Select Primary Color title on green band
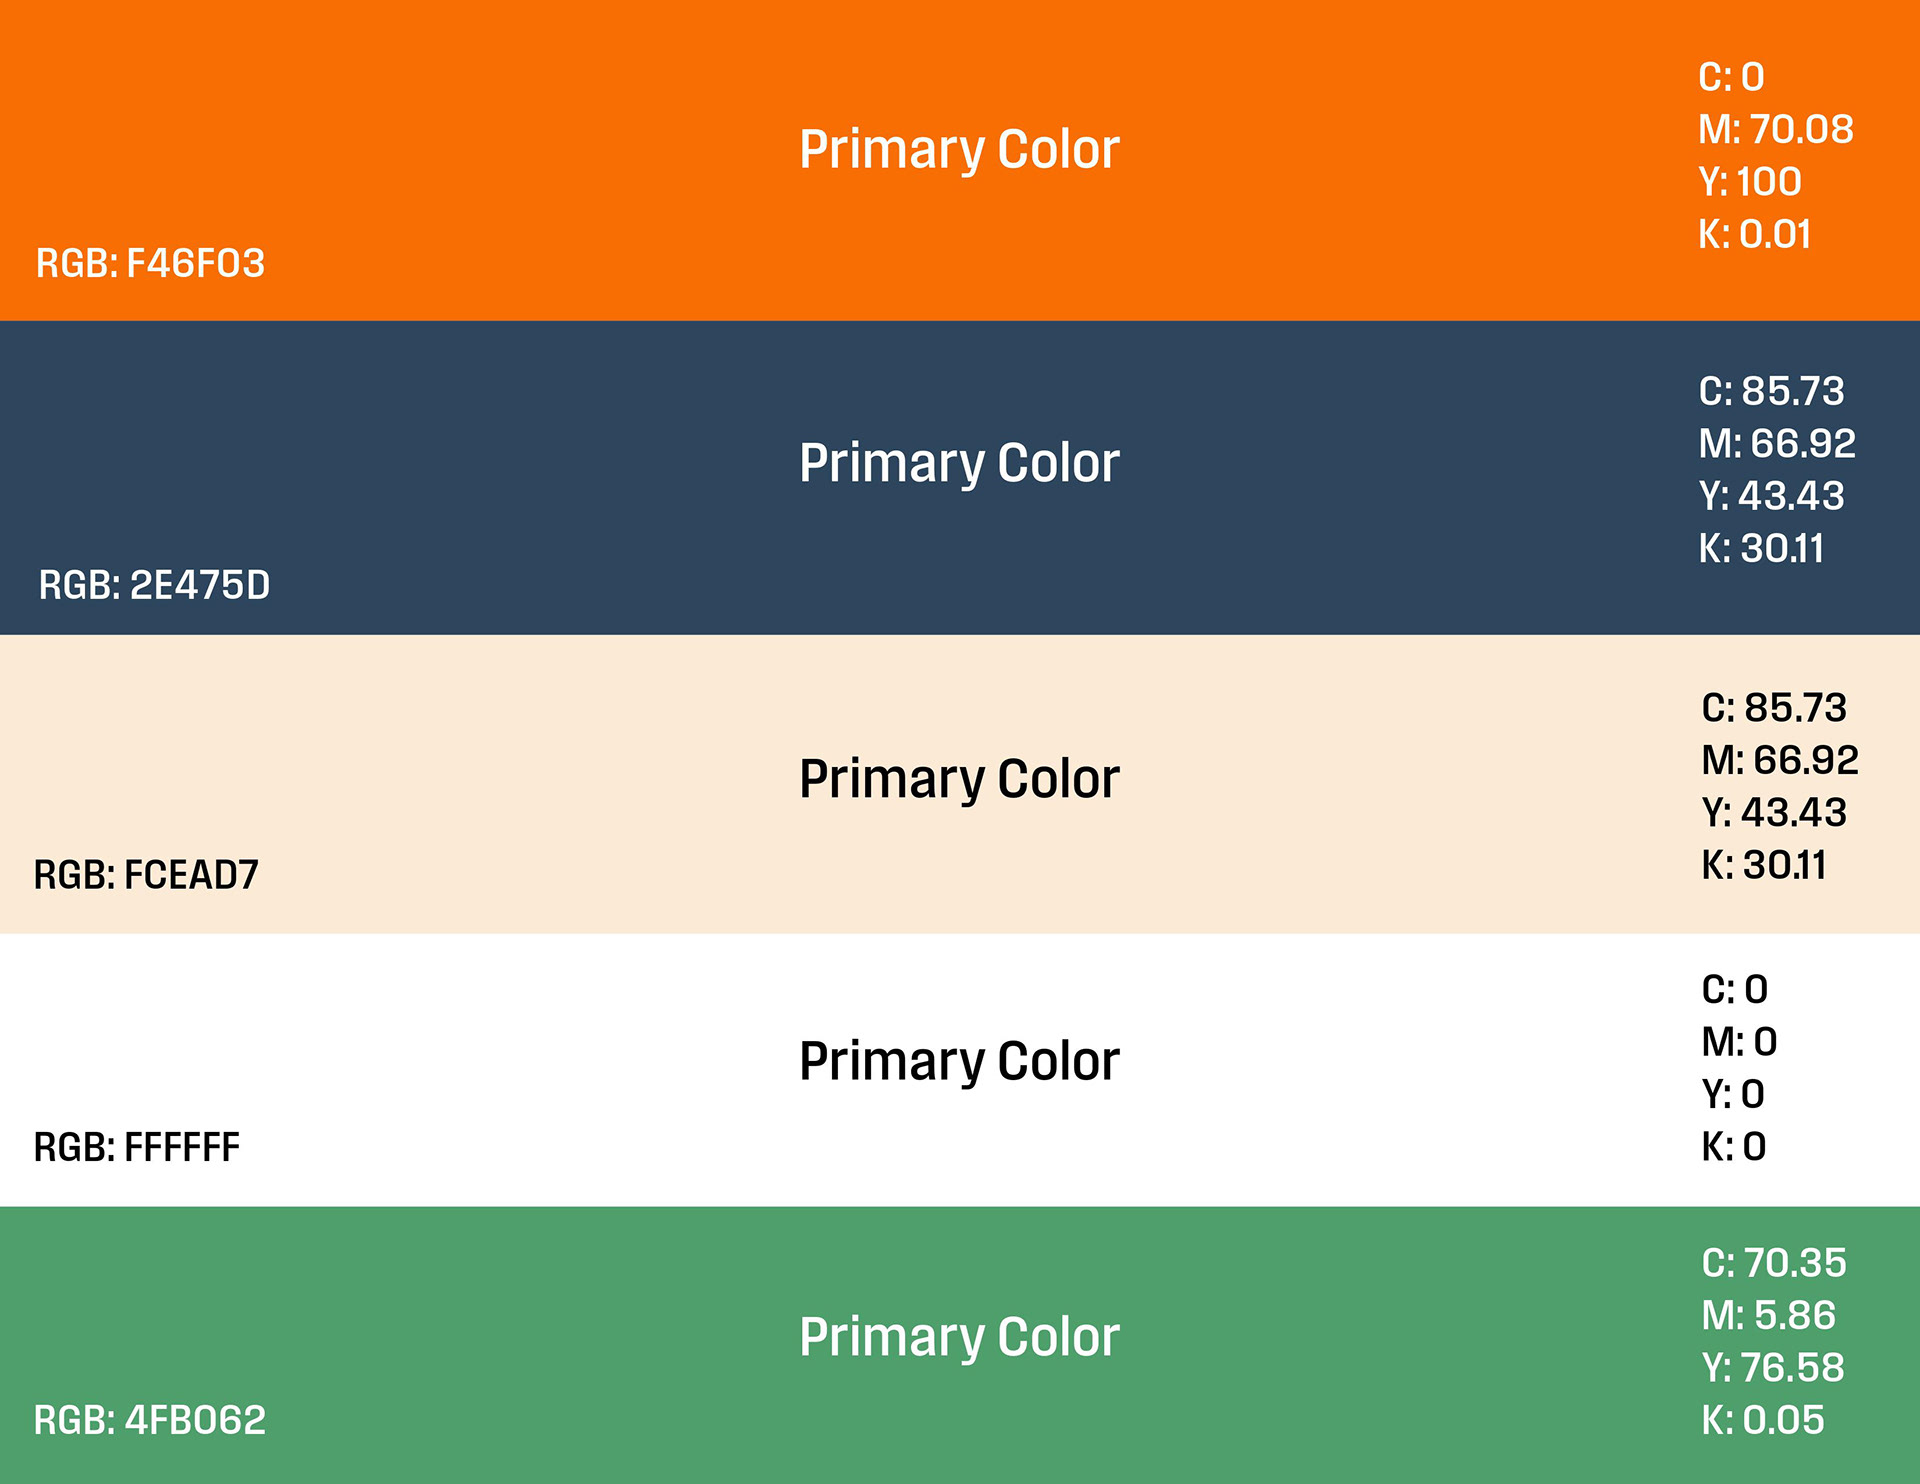 click(x=959, y=1337)
